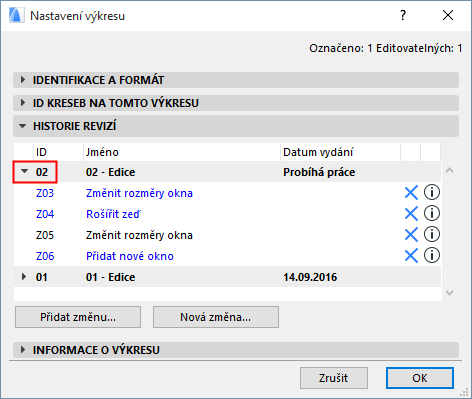Open info icon for change Z05
Viewport: 472px width, 399px height.
432,234
